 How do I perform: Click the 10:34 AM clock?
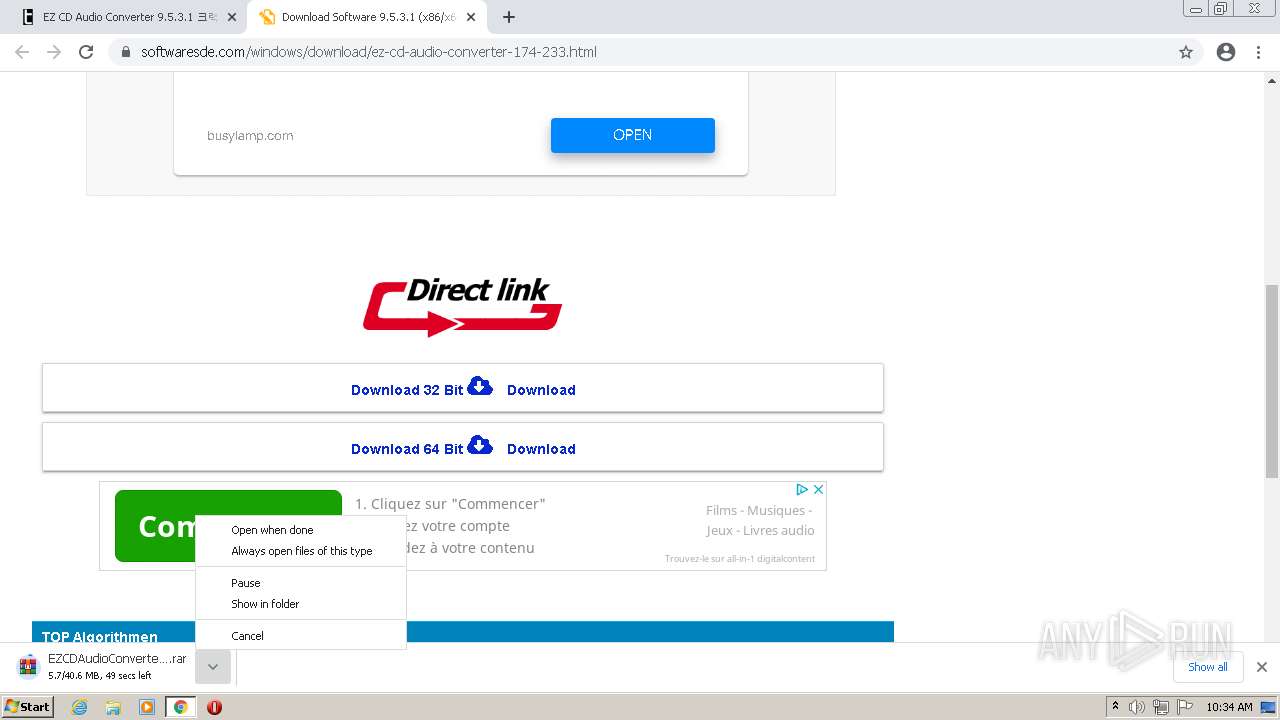1229,707
